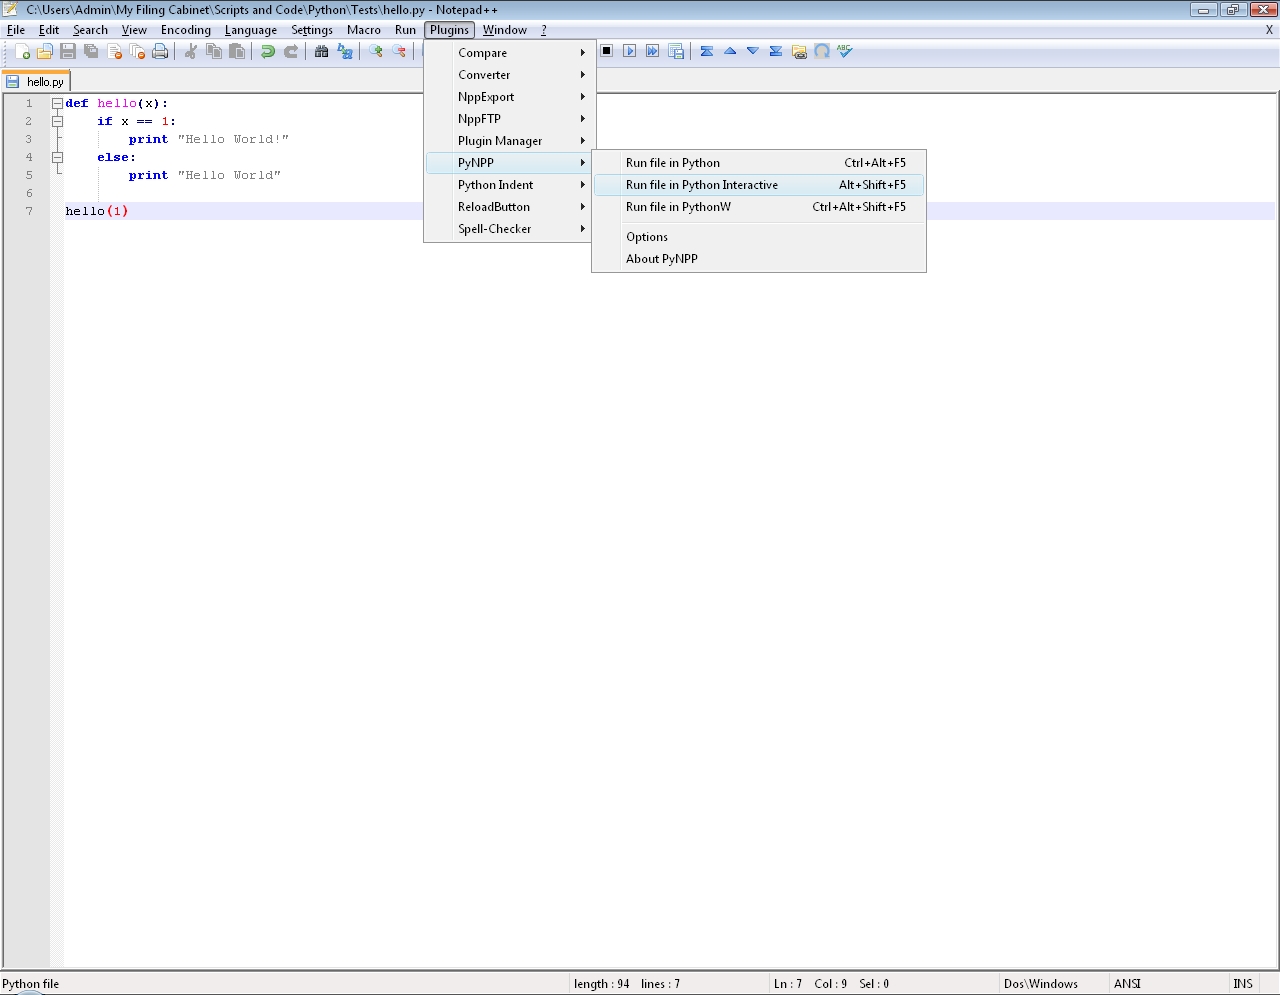
Task: Expand the Plugin Manager submenu
Action: click(x=510, y=141)
